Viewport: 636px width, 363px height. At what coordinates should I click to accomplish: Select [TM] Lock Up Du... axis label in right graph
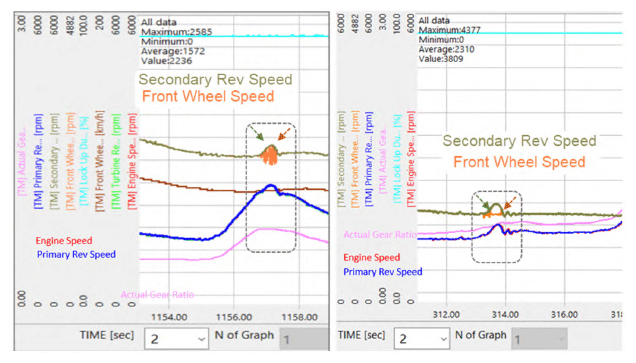point(397,159)
